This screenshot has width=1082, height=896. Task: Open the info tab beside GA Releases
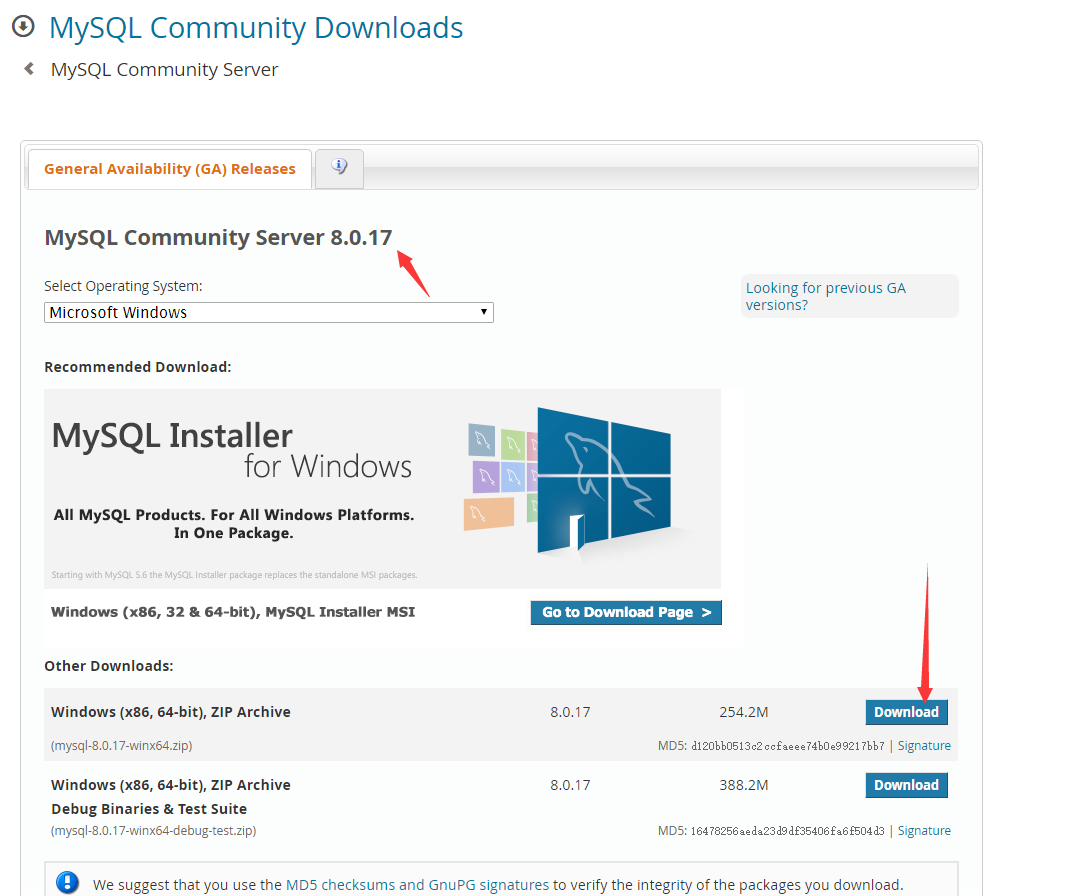(x=338, y=168)
